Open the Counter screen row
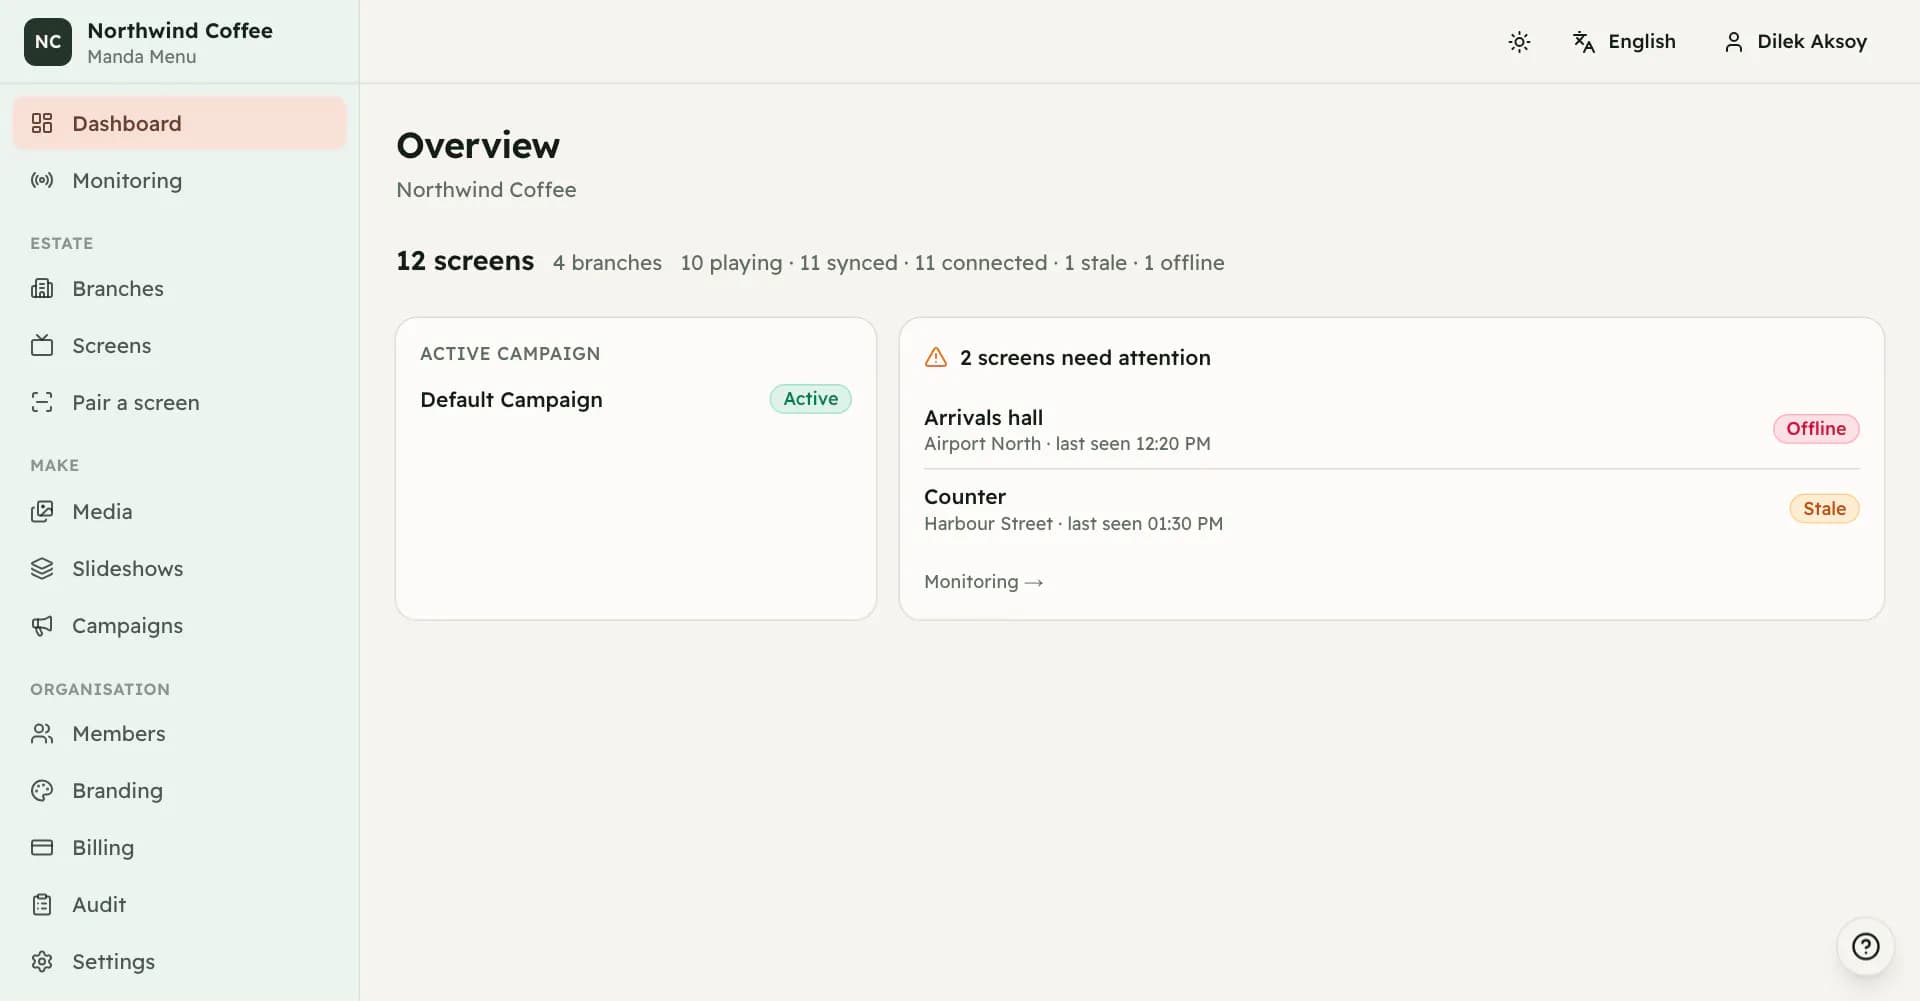The image size is (1920, 1001). pyautogui.click(x=1392, y=509)
